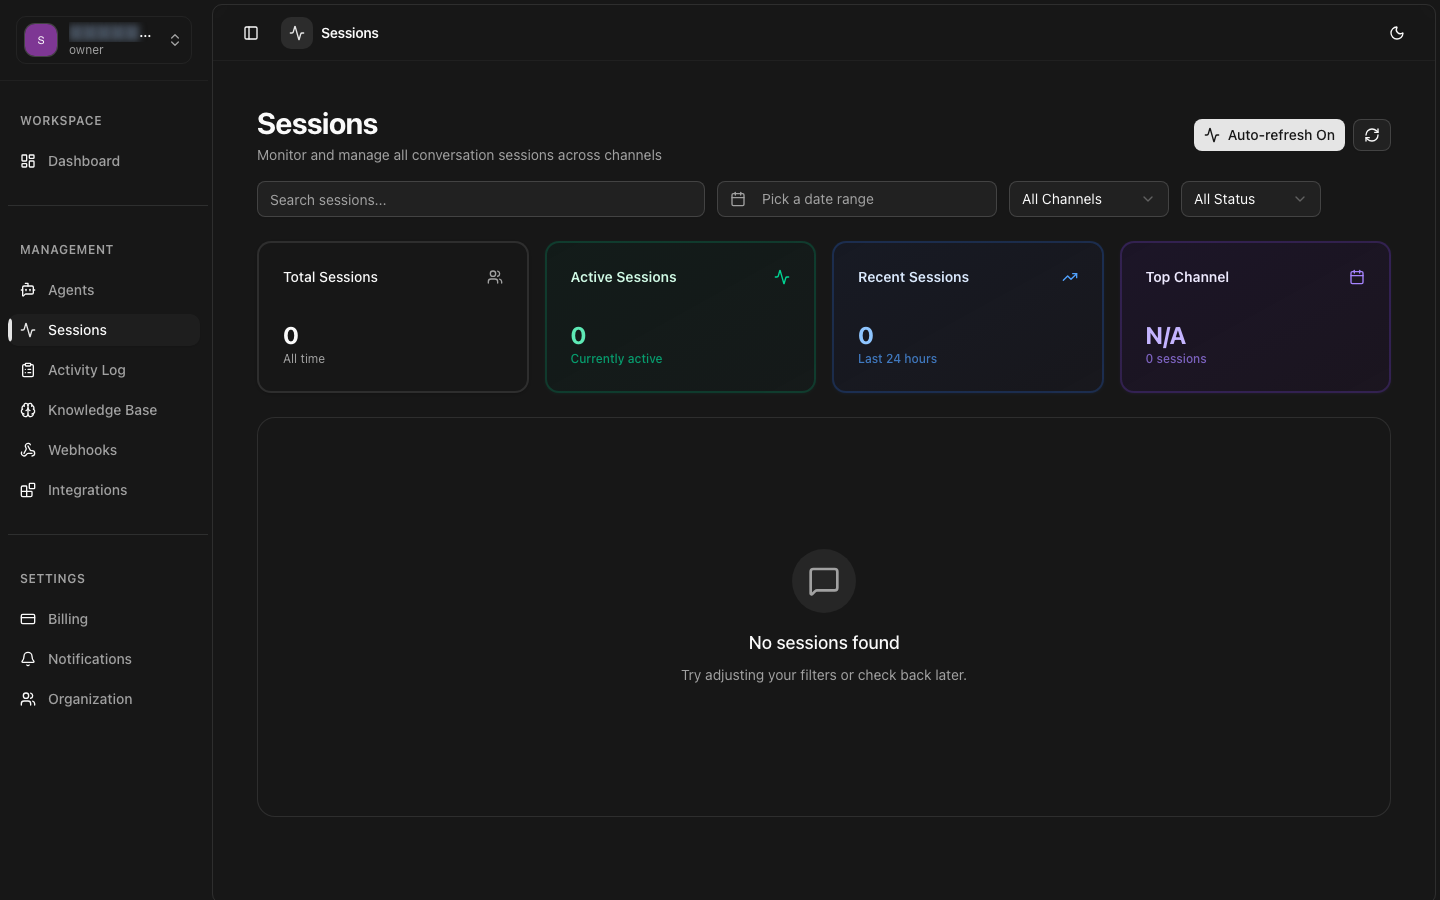
Task: Select Sessions item in sidebar
Action: coord(104,330)
